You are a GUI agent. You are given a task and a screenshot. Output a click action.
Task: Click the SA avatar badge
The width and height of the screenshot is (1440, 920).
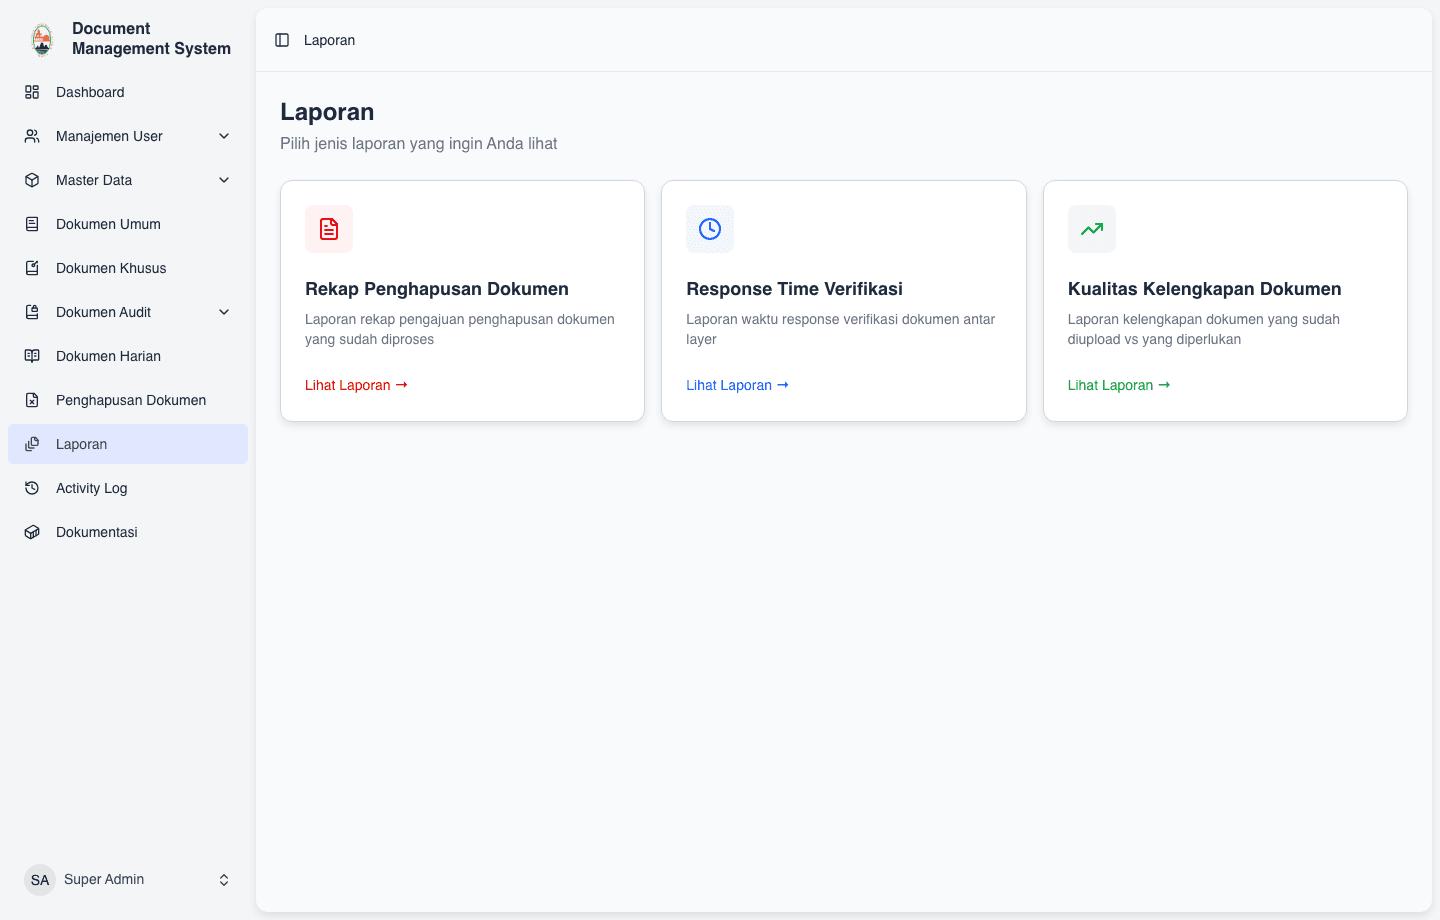[40, 880]
